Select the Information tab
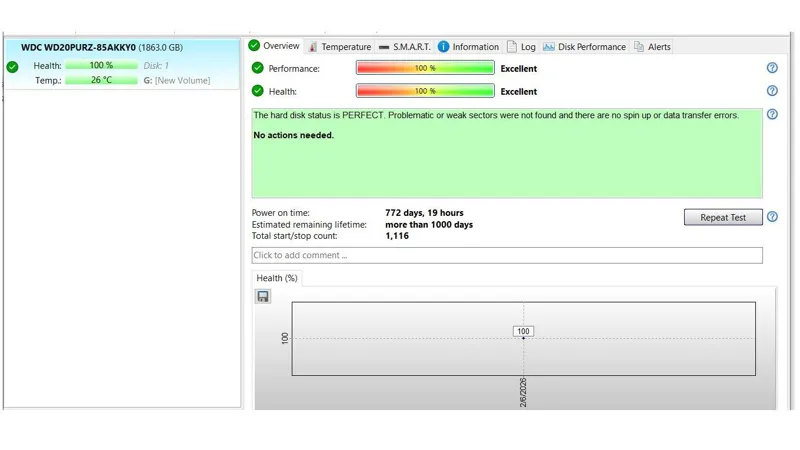This screenshot has height=450, width=800. (468, 47)
